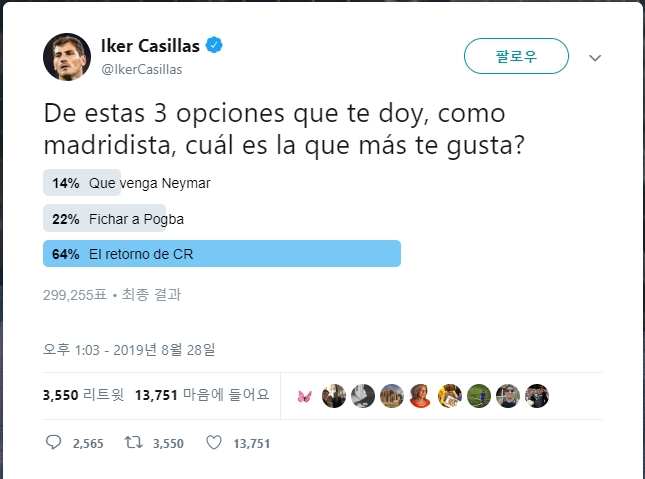Select the Que venga Neymar poll option
Screen dimensions: 645x479
128,183
